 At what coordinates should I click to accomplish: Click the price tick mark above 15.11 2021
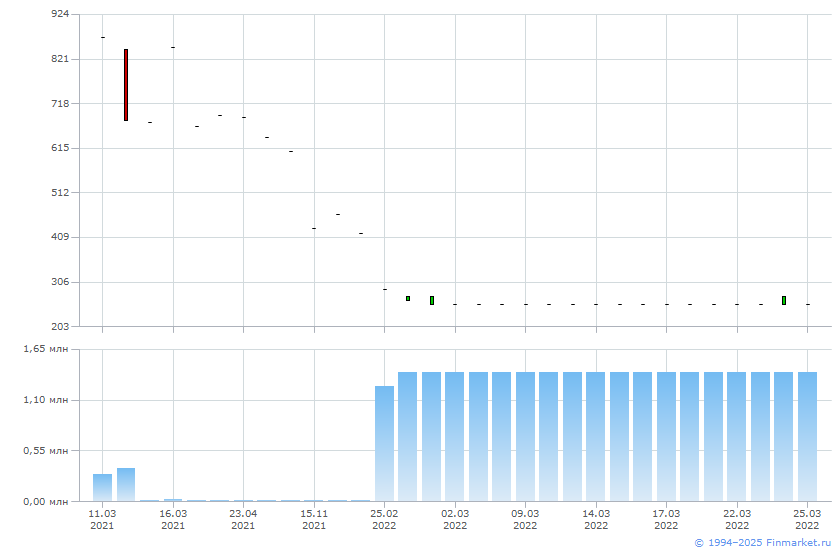pyautogui.click(x=314, y=229)
